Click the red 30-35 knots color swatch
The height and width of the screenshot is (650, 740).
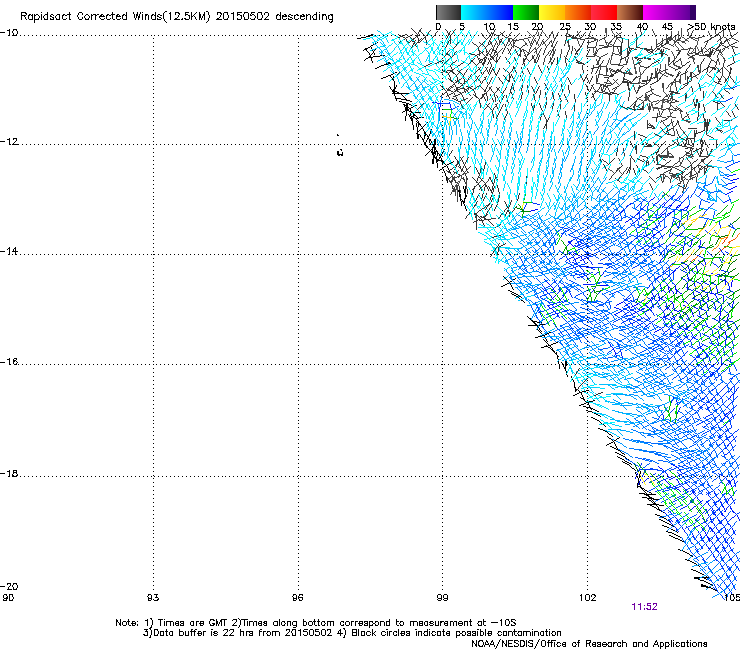pos(604,12)
